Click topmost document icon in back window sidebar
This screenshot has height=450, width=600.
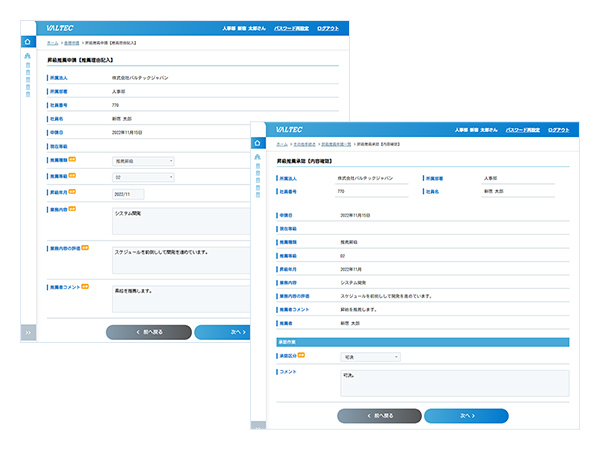tap(28, 67)
